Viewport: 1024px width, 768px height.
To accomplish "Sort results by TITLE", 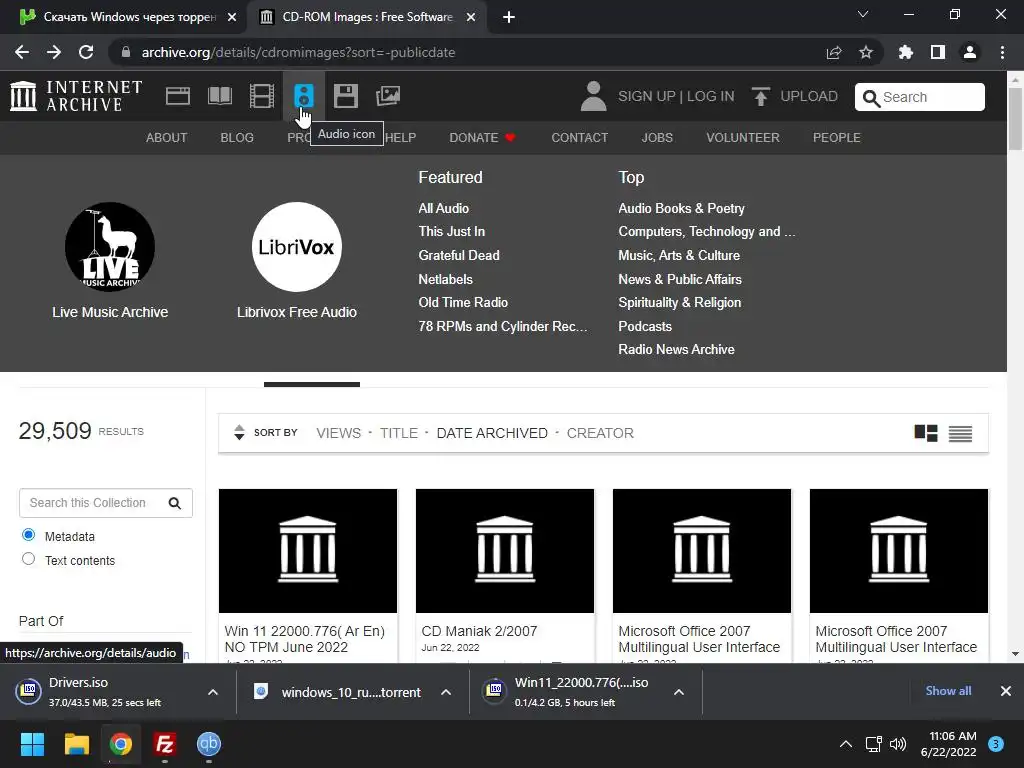I will point(398,433).
